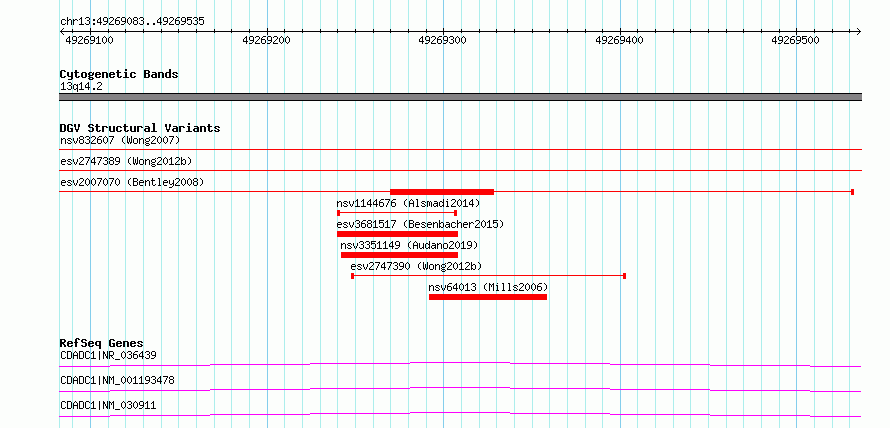The image size is (890, 428).
Task: Open variant esv2747390 (Wong2012b)
Action: coord(417,266)
